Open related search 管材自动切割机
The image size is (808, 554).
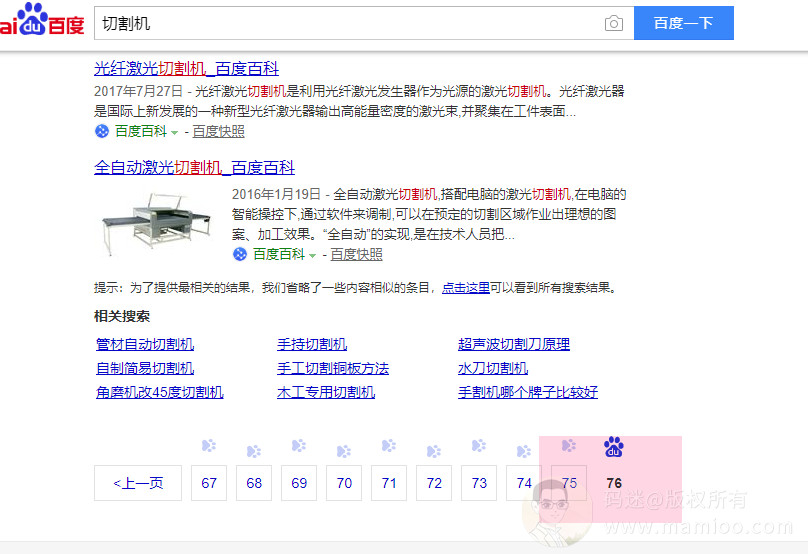coord(145,344)
